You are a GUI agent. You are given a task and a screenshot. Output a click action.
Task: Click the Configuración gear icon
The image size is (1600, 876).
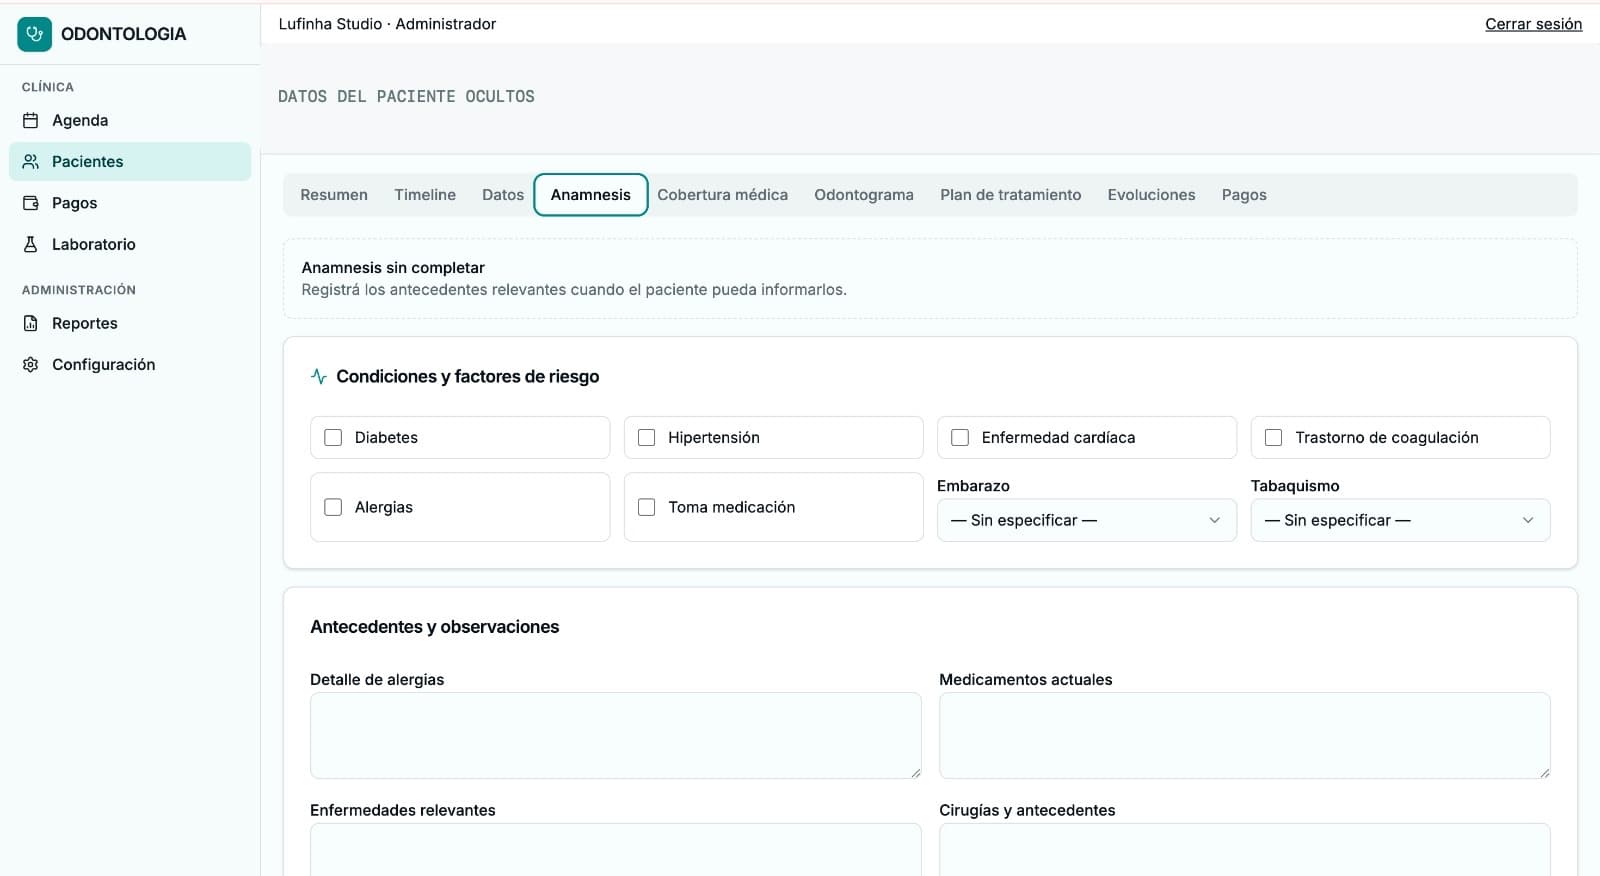[x=31, y=364]
